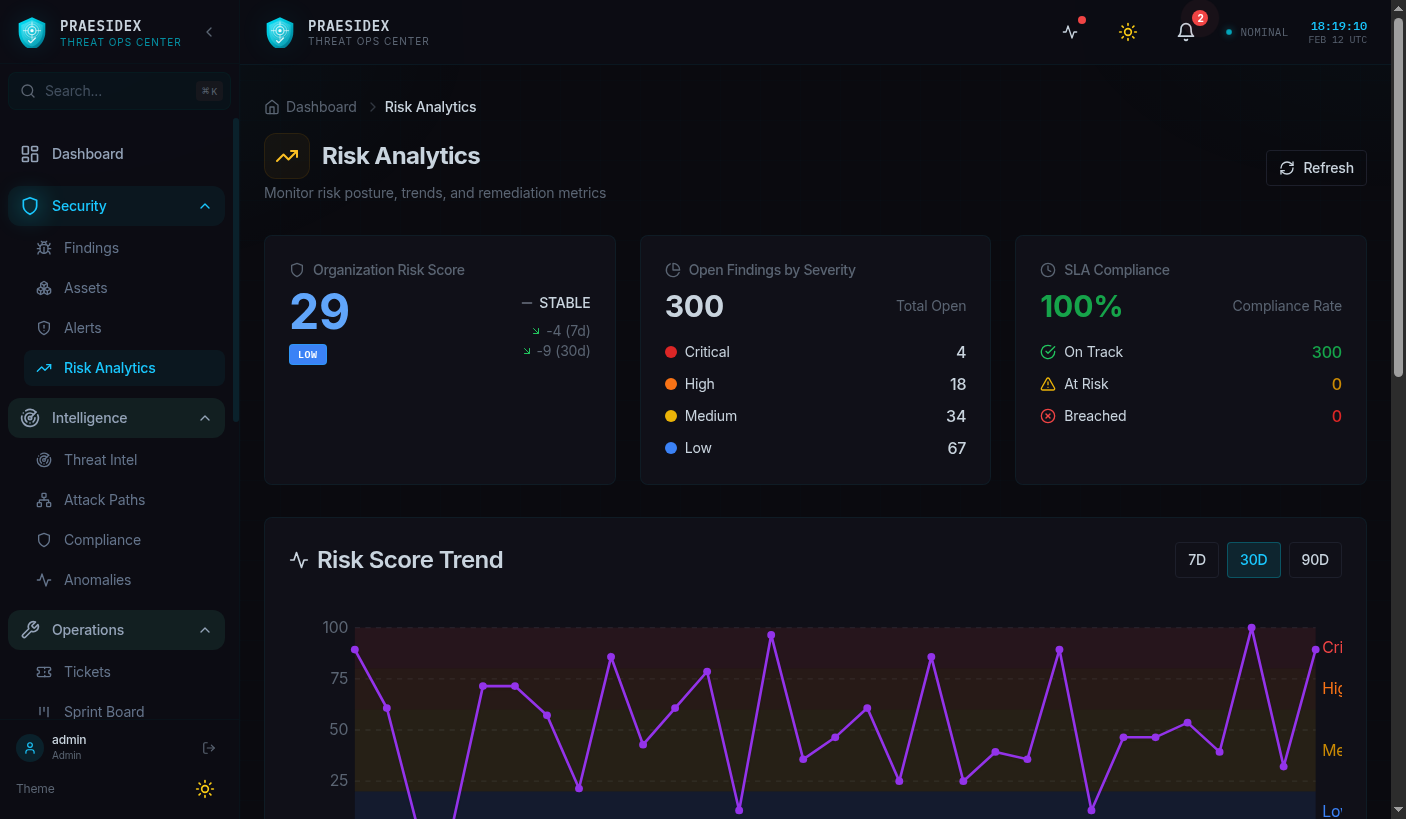Toggle light mode in the top bar
1406x819 pixels.
1128,31
